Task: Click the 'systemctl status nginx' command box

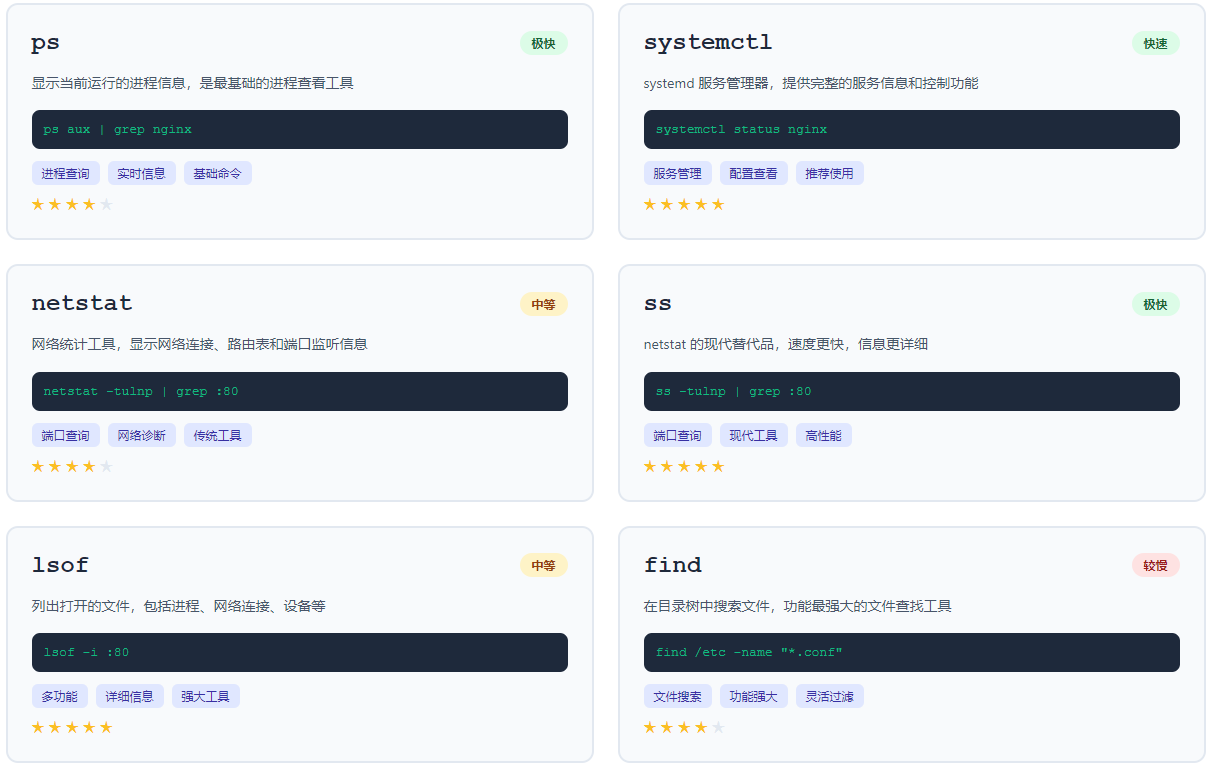Action: coord(911,130)
